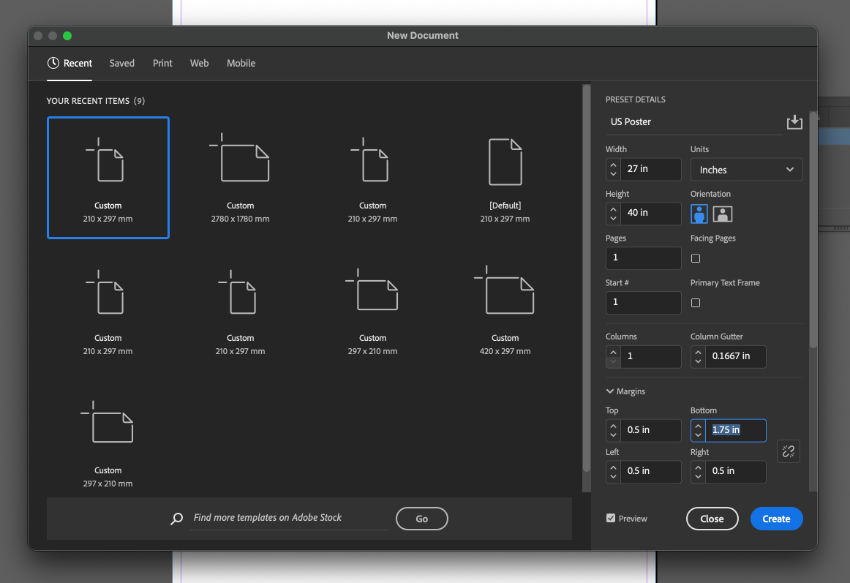This screenshot has height=583, width=850.
Task: Click the Right margin field
Action: pyautogui.click(x=736, y=471)
